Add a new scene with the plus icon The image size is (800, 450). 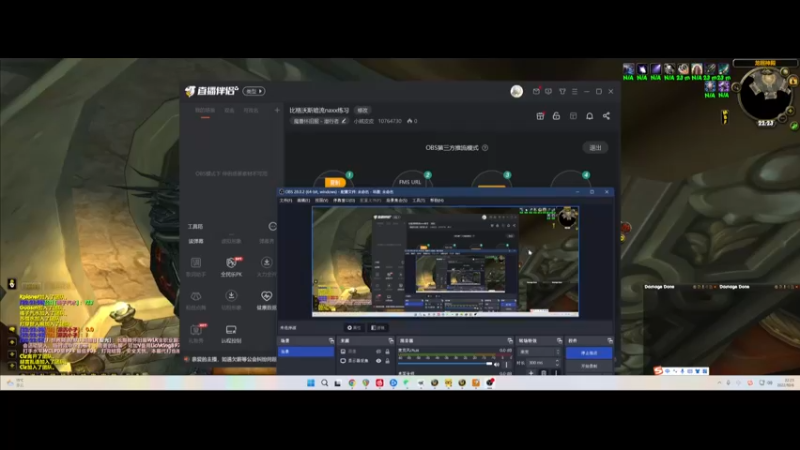pyautogui.click(x=277, y=110)
